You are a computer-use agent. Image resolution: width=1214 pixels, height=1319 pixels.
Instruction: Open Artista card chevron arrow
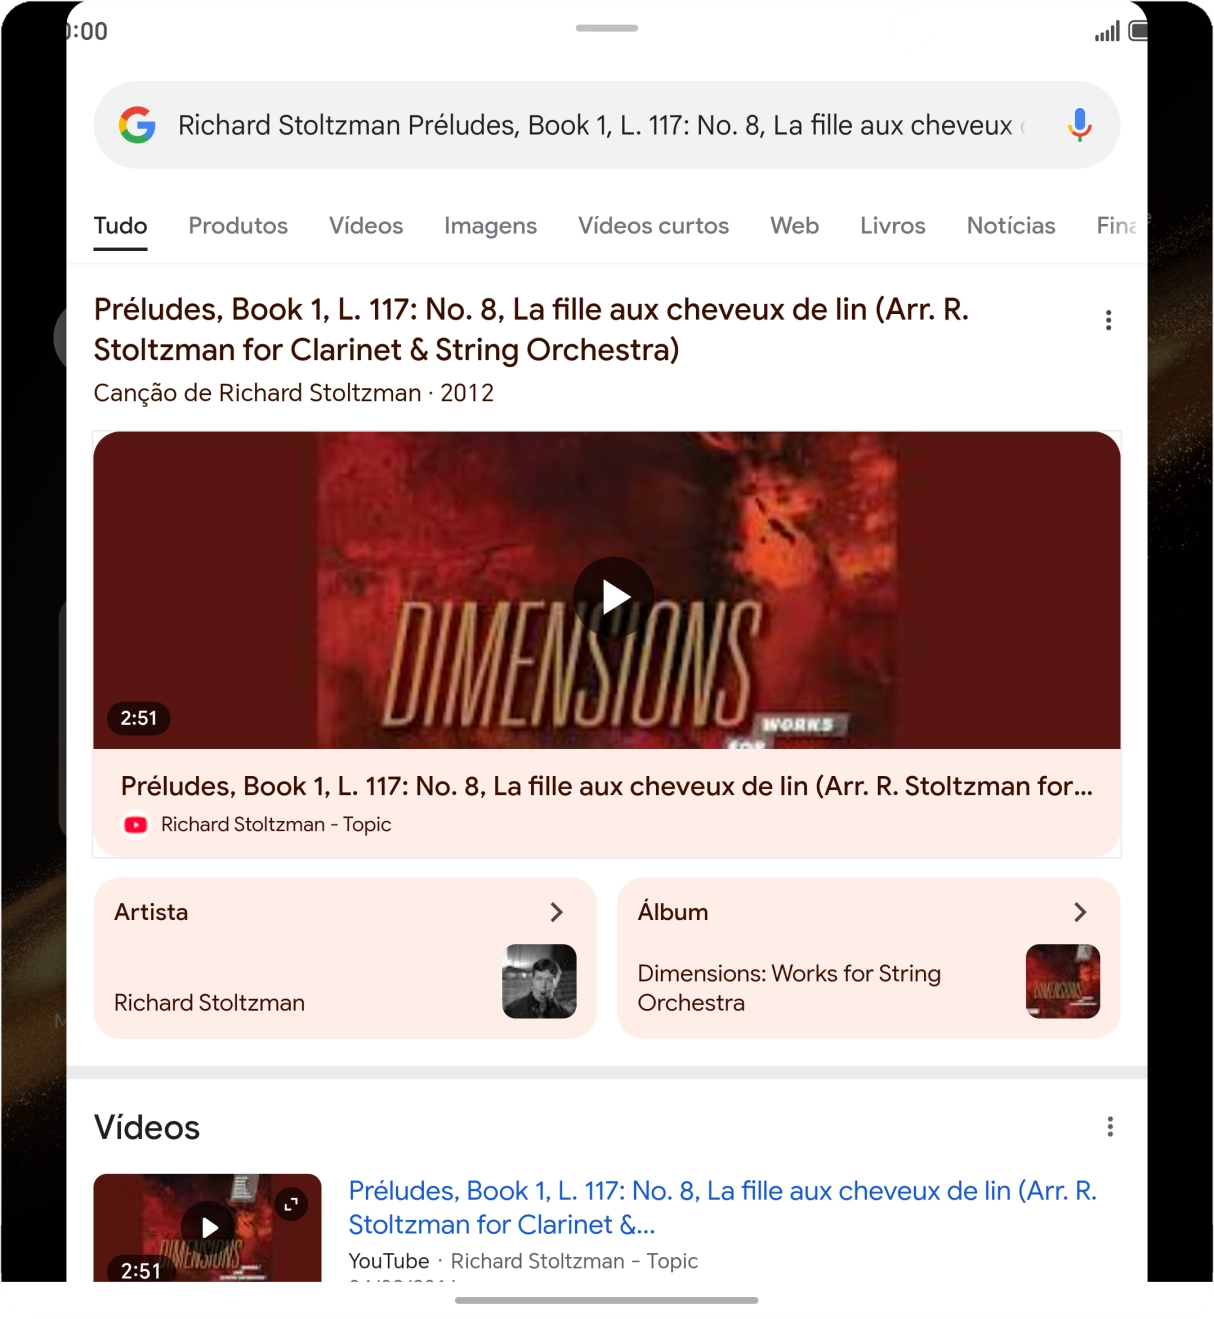(557, 912)
